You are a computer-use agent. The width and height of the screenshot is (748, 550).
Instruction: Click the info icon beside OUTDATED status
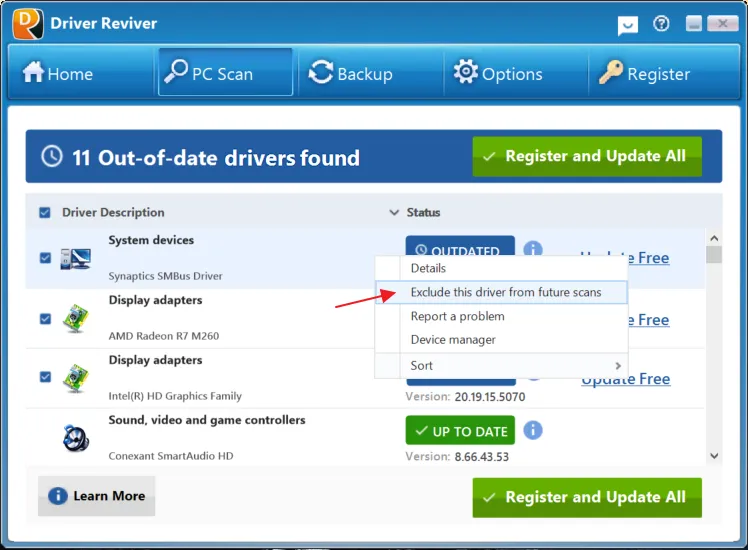coord(532,249)
